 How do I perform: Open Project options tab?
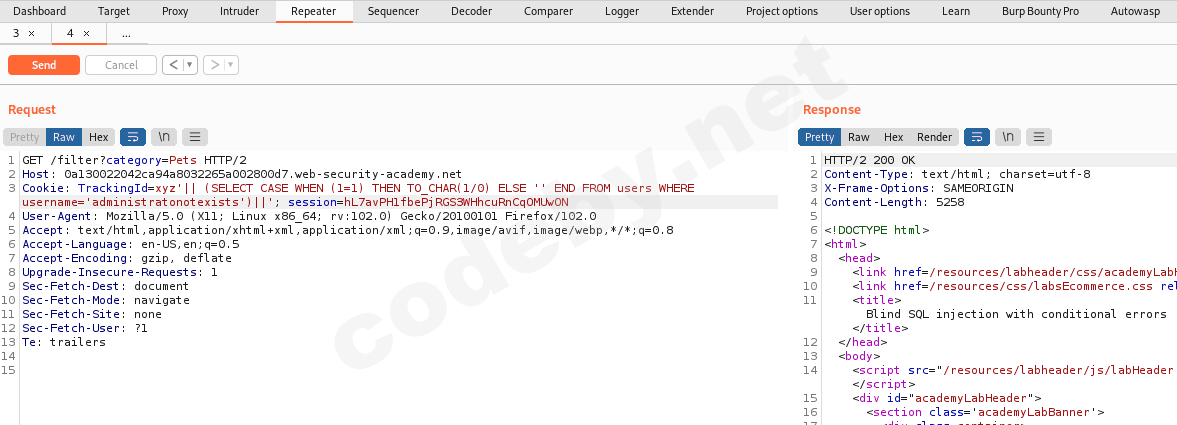point(781,11)
